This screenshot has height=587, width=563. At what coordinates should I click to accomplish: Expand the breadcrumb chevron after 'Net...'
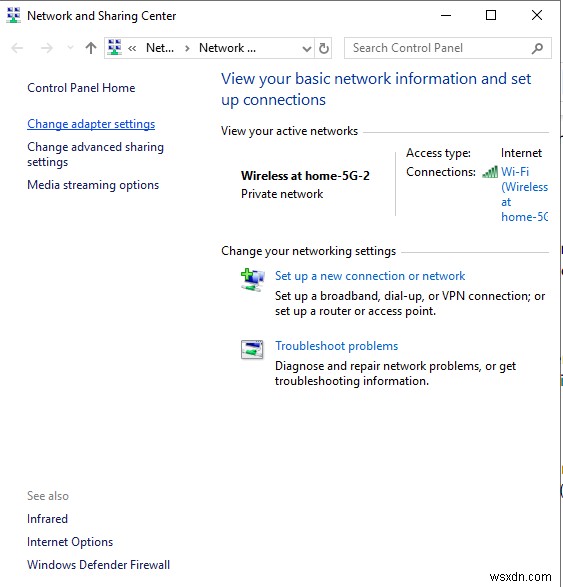point(187,48)
